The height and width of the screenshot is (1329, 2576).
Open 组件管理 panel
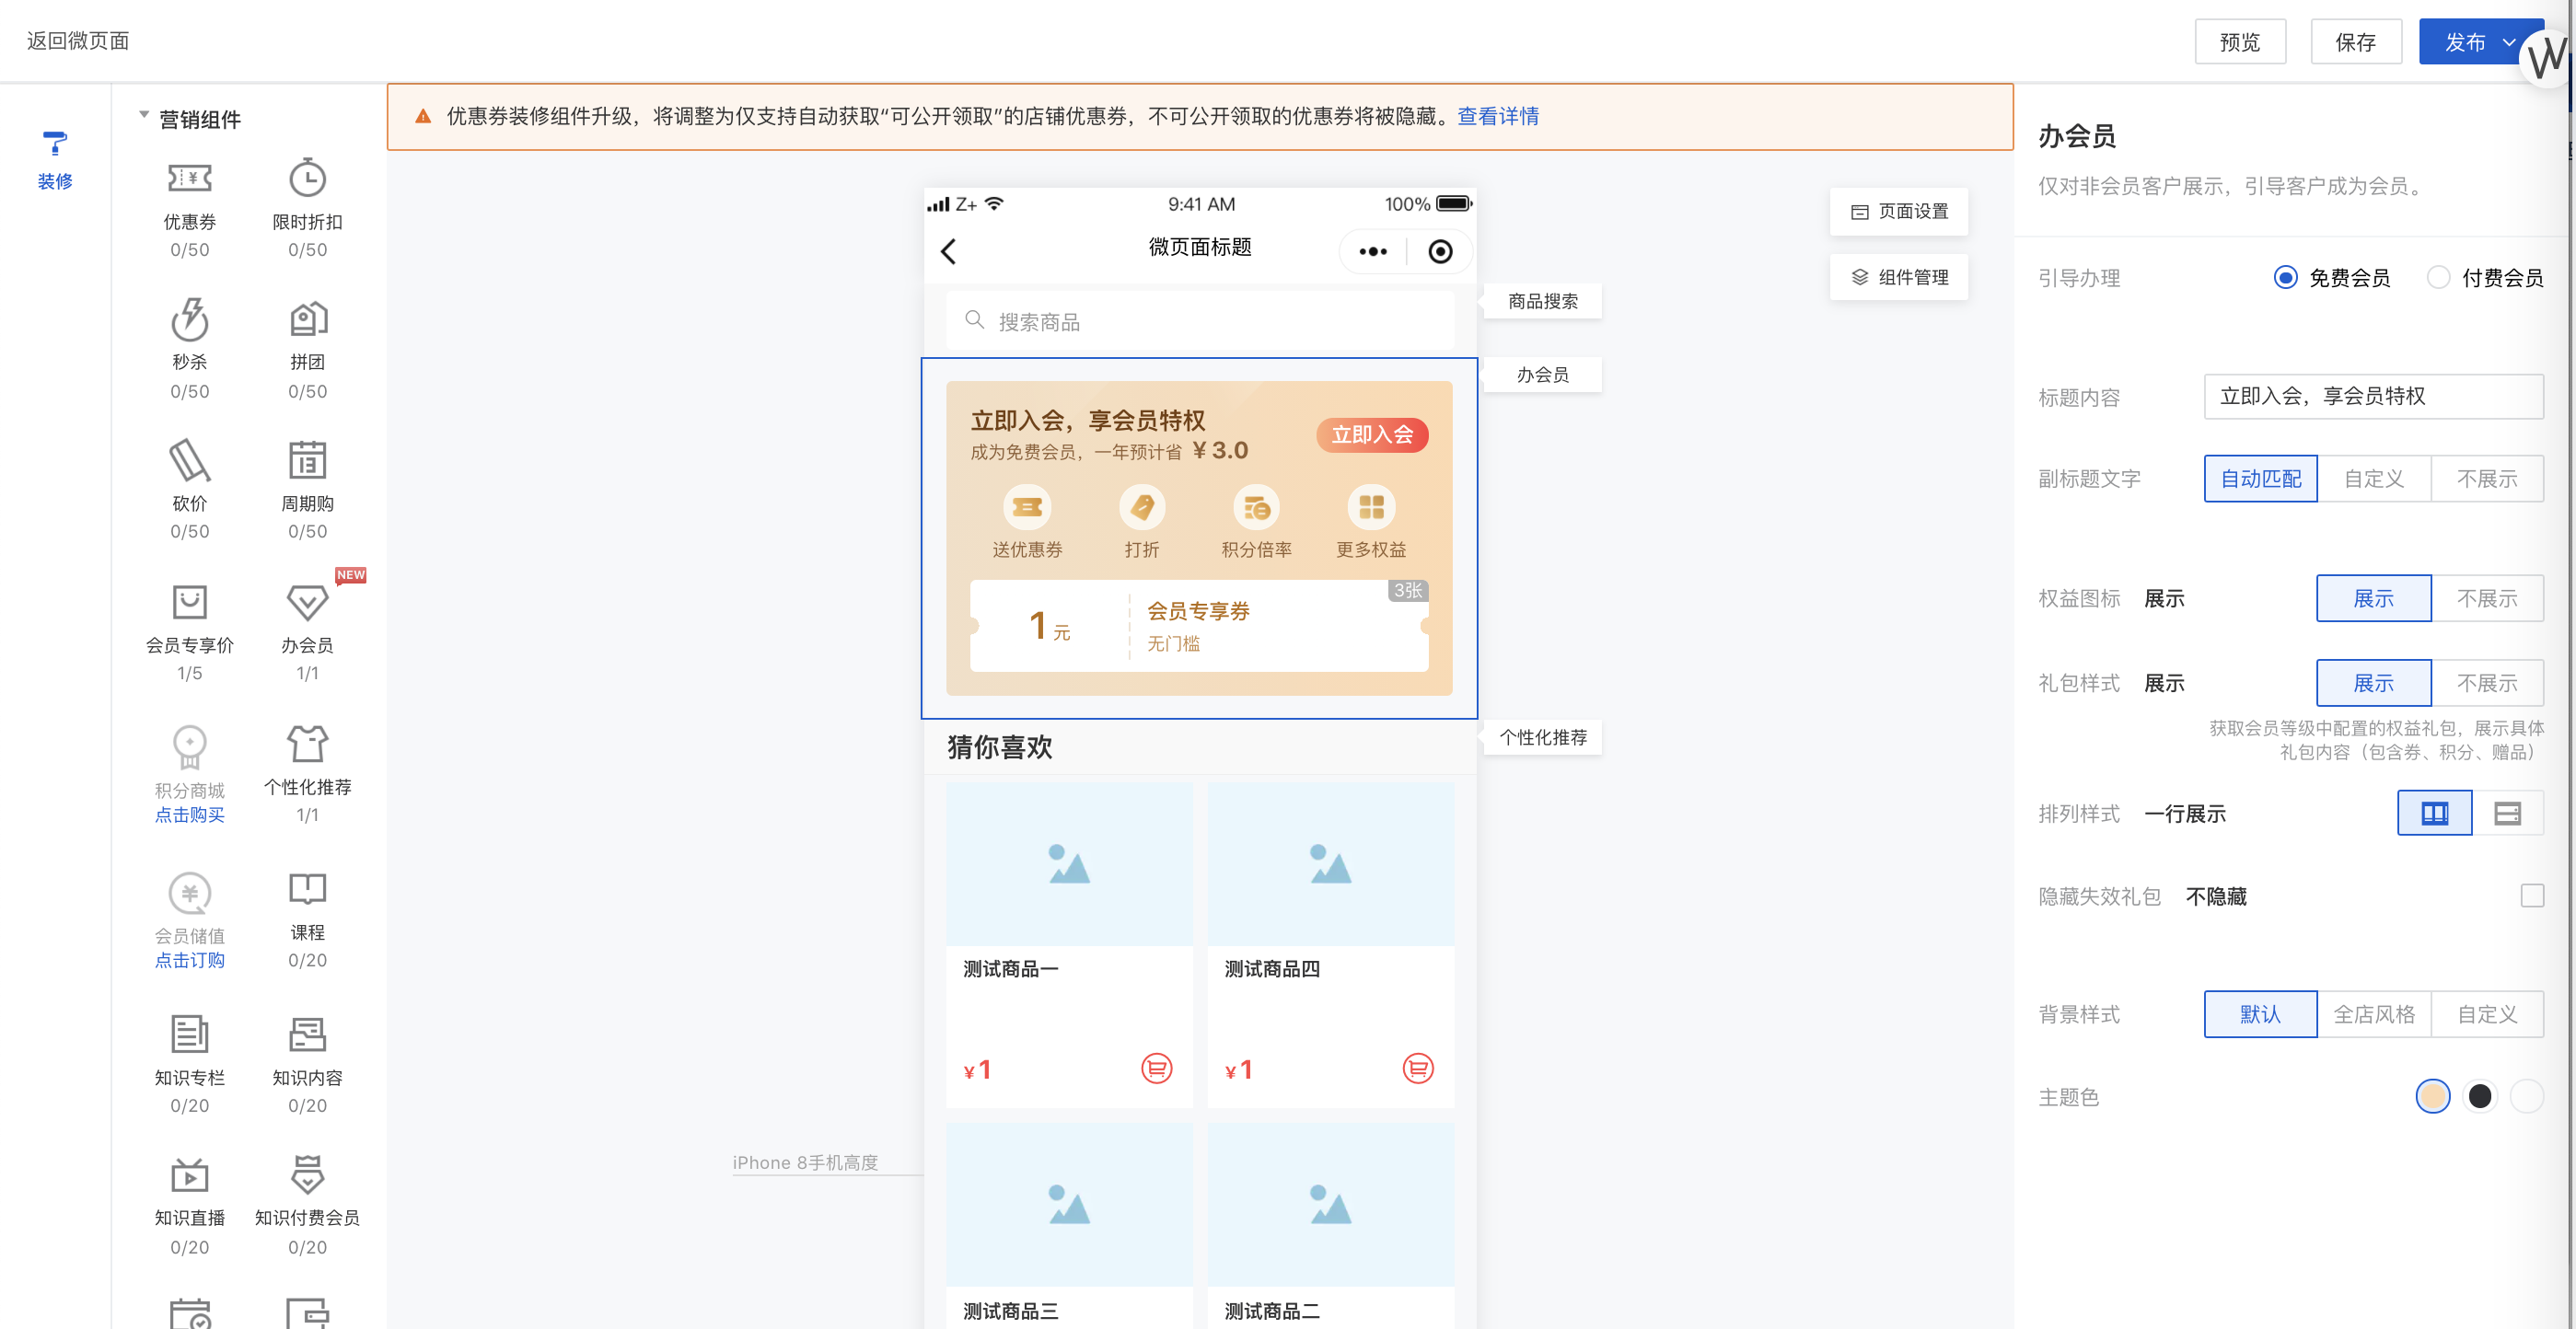point(1898,277)
